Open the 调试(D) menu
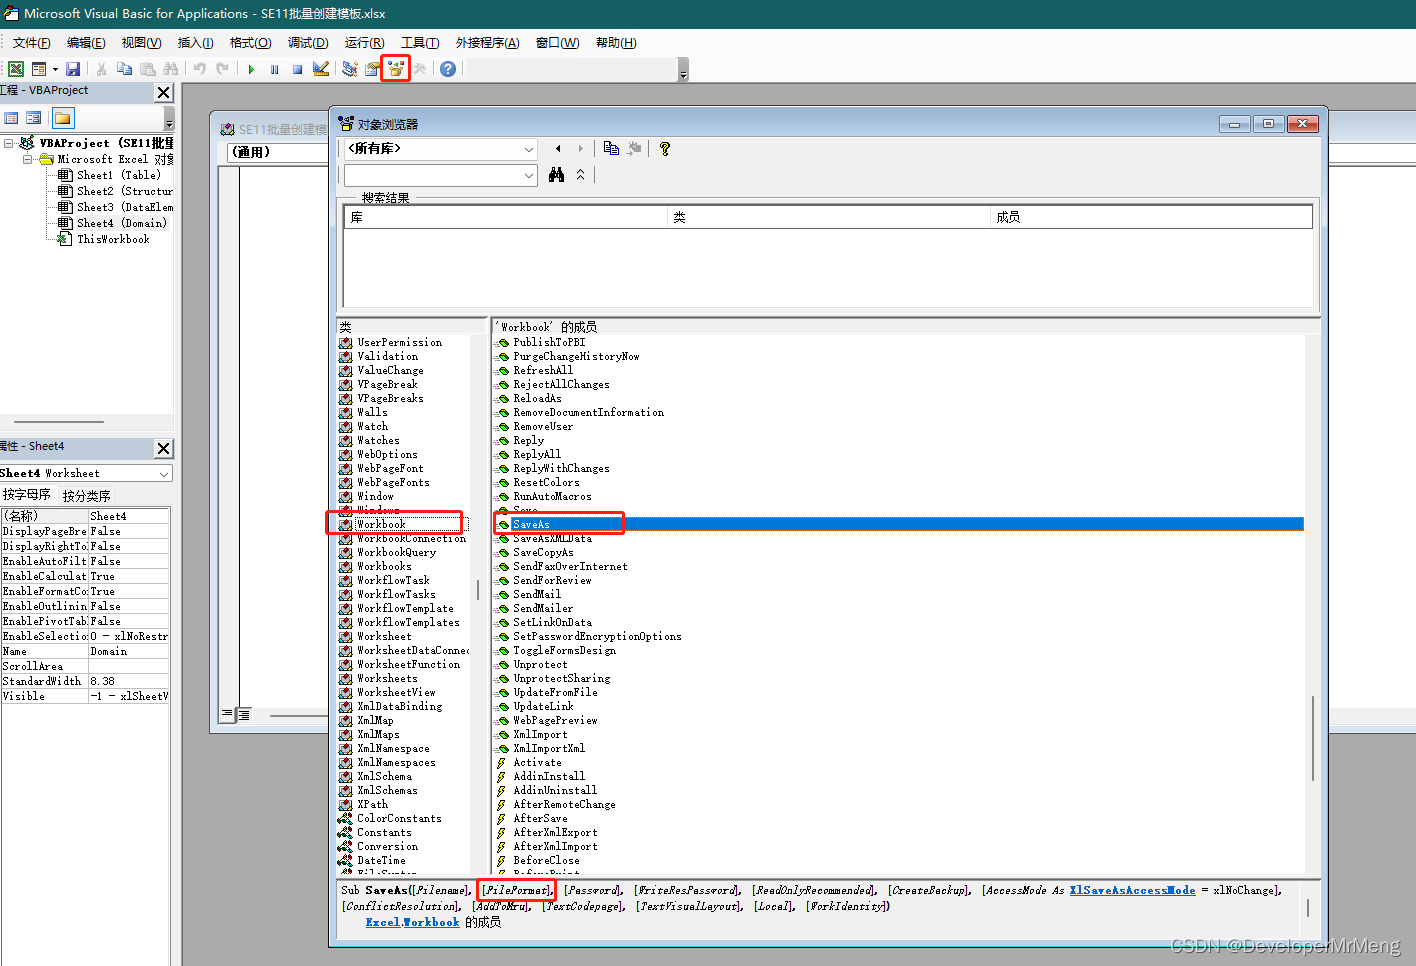This screenshot has height=966, width=1416. (x=307, y=42)
